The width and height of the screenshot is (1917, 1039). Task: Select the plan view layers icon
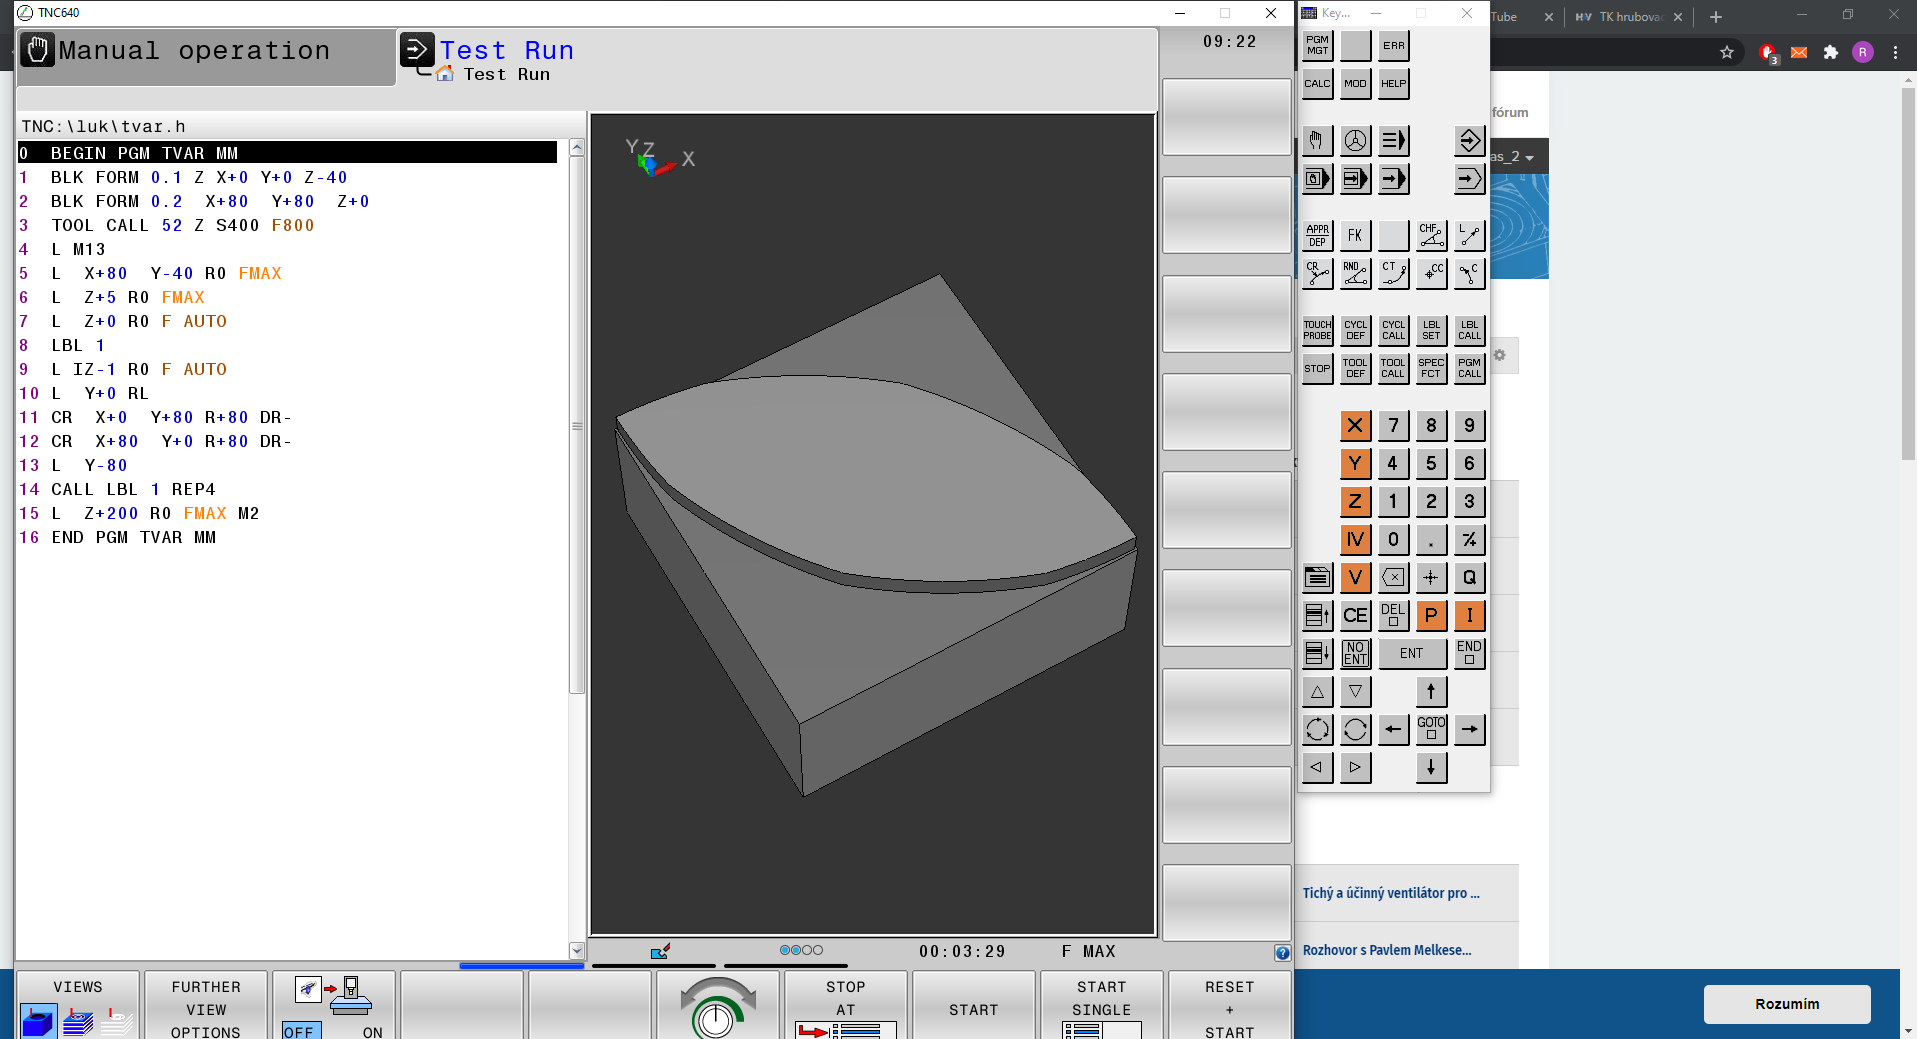coord(78,1022)
